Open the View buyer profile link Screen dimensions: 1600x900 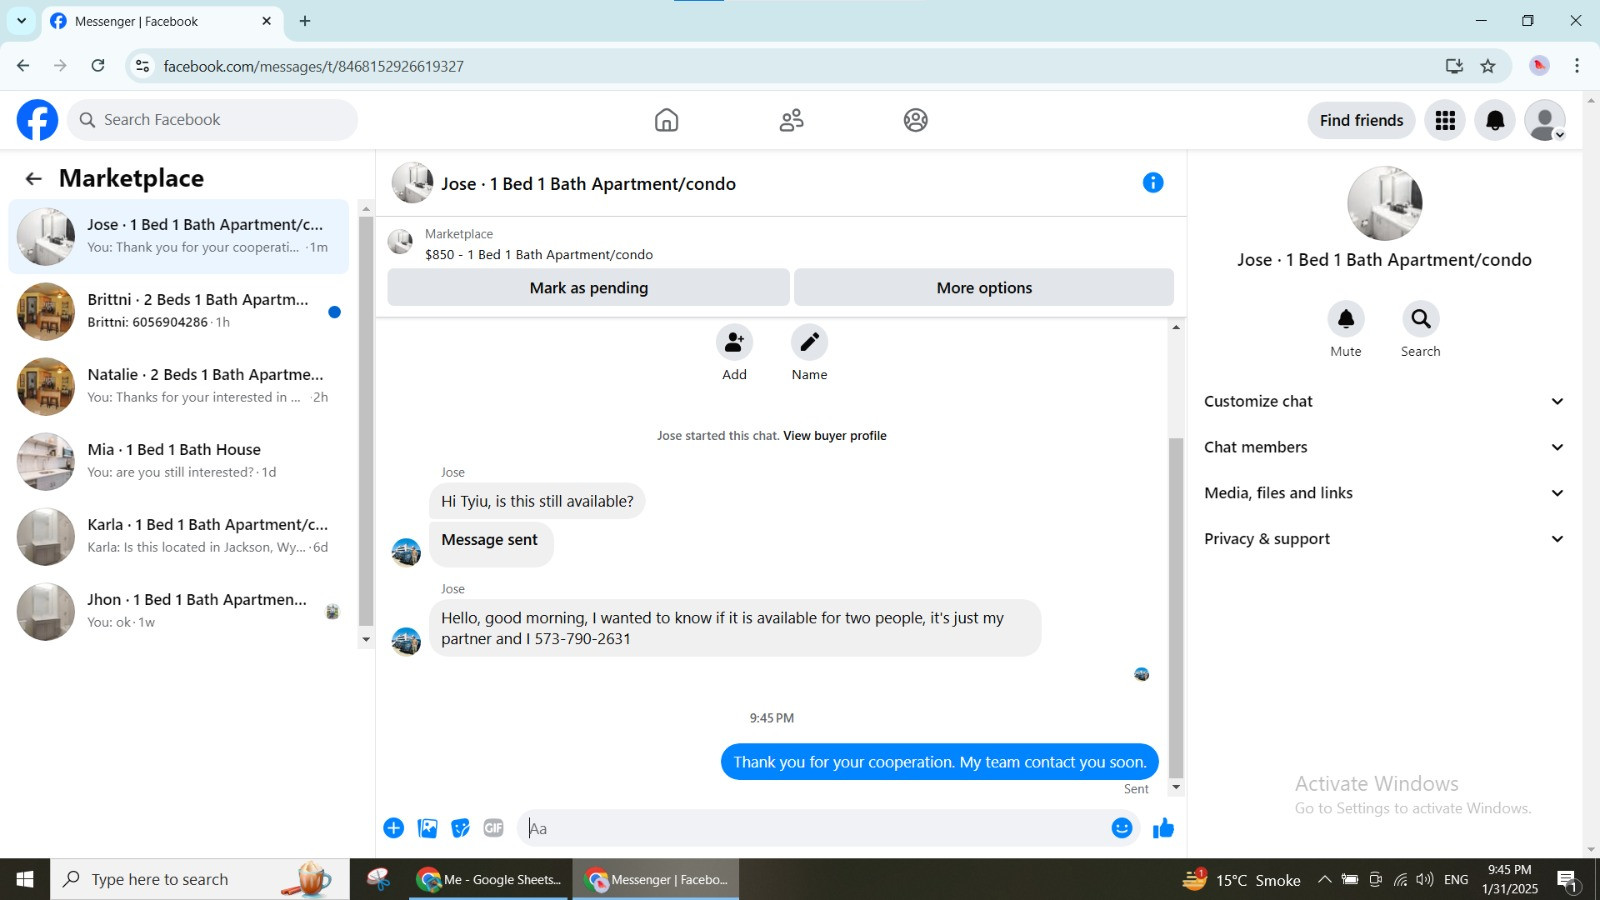tap(835, 436)
